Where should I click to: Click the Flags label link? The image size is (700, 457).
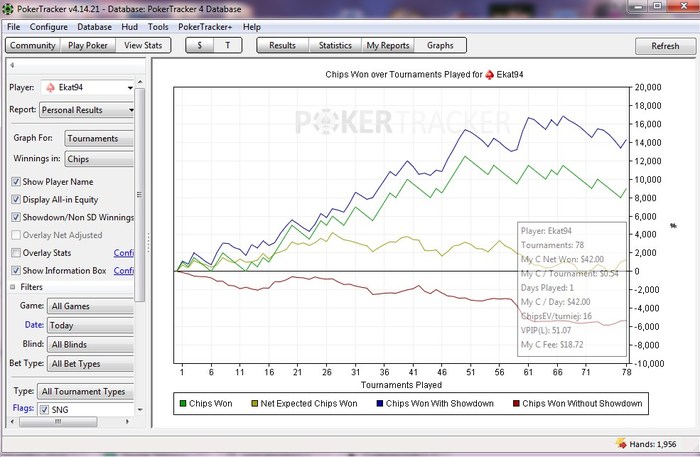coord(23,408)
